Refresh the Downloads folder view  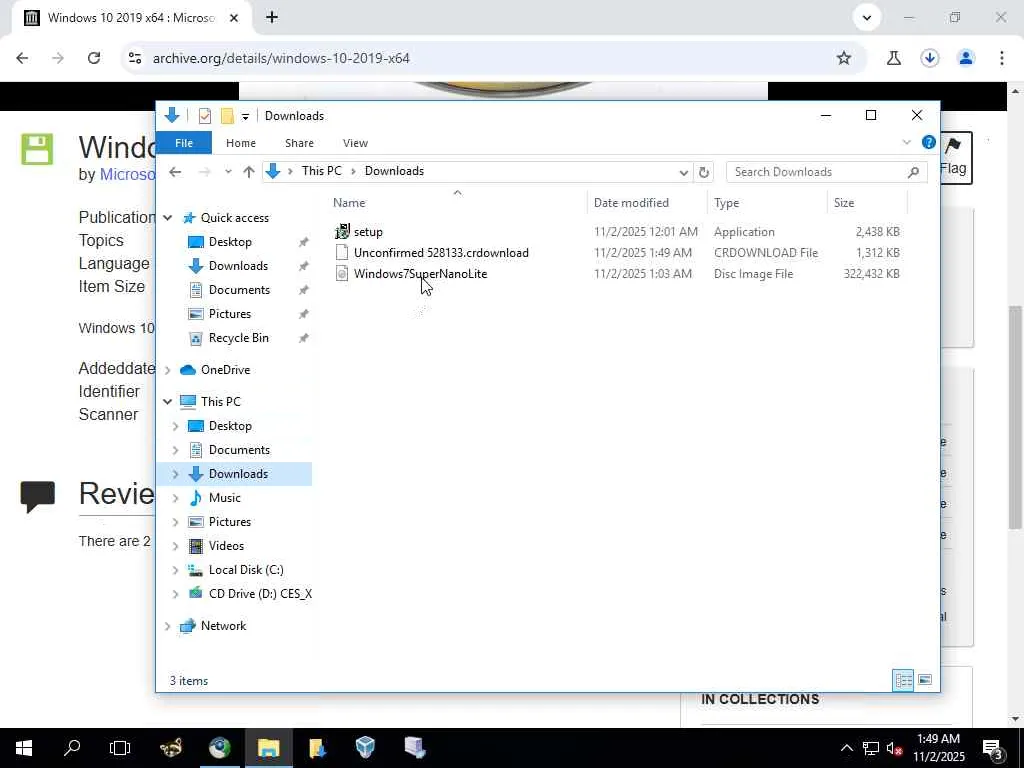coord(703,172)
